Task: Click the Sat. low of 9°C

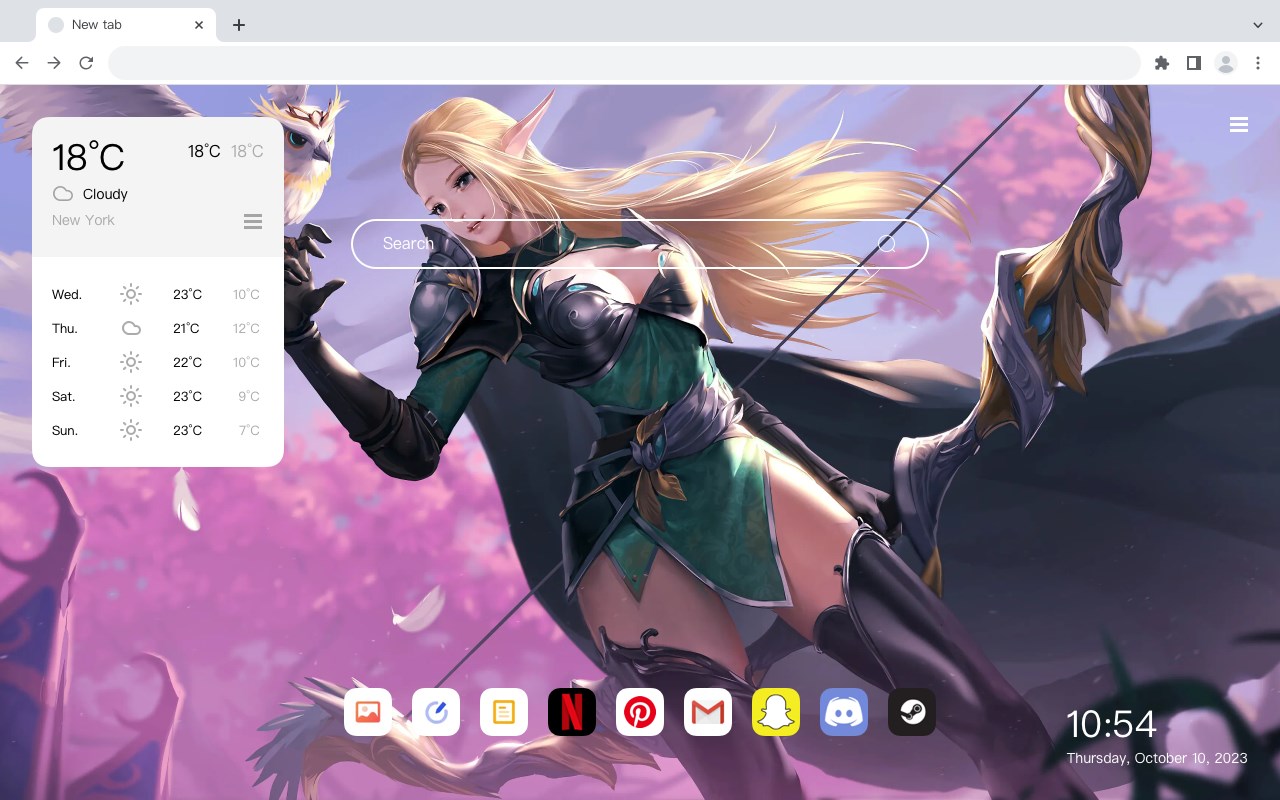Action: coord(249,396)
